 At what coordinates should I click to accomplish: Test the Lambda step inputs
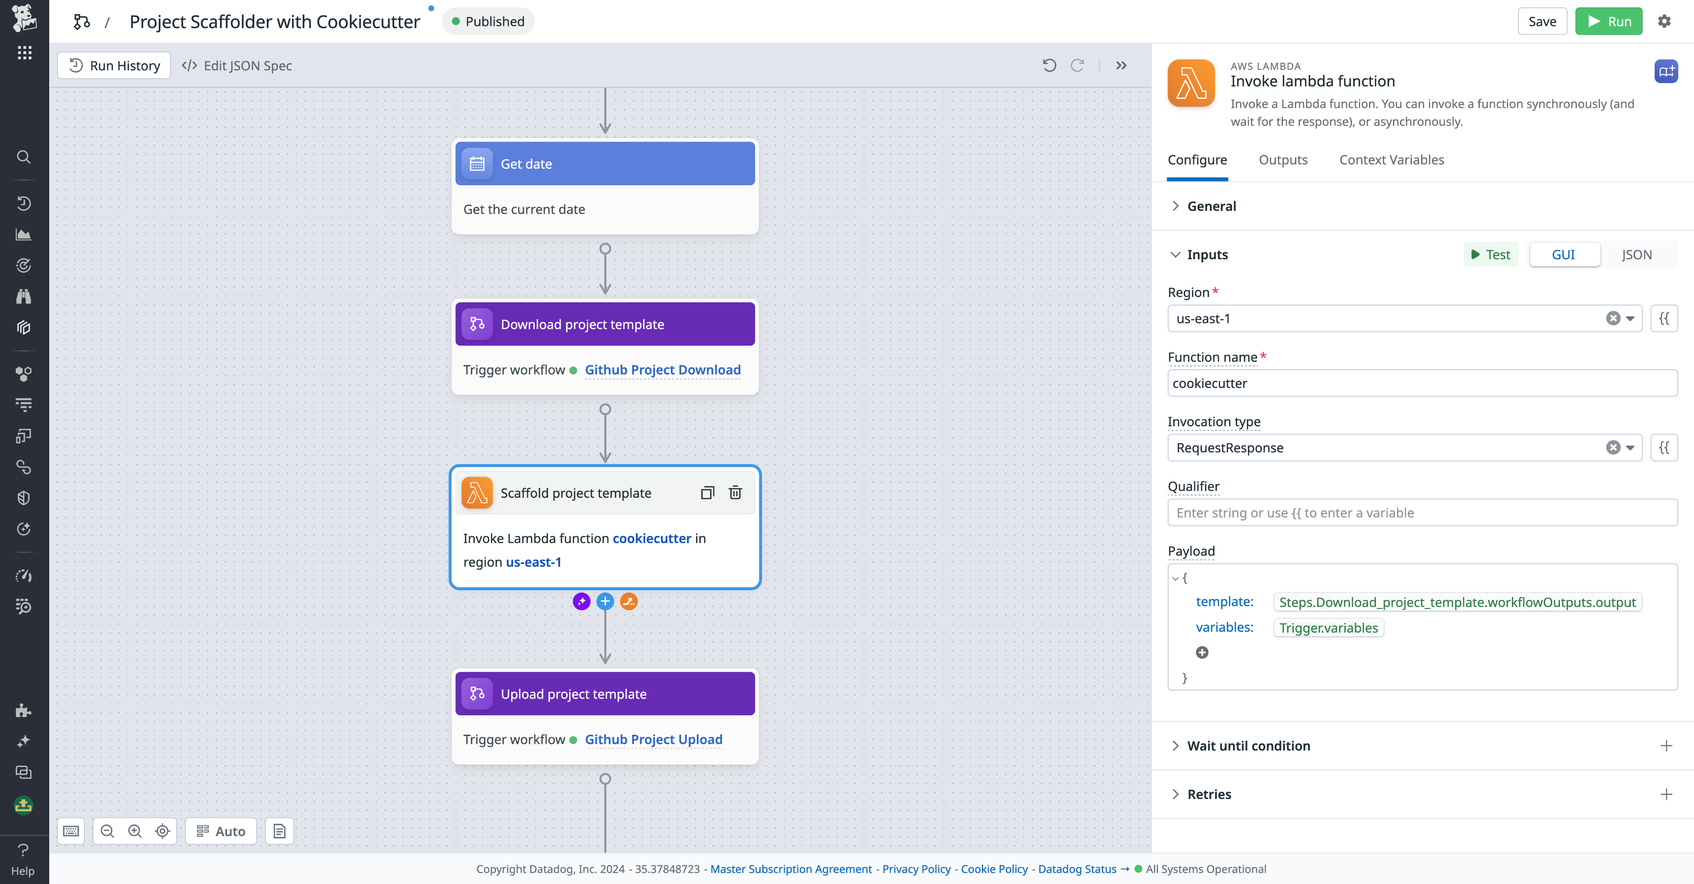click(x=1491, y=255)
